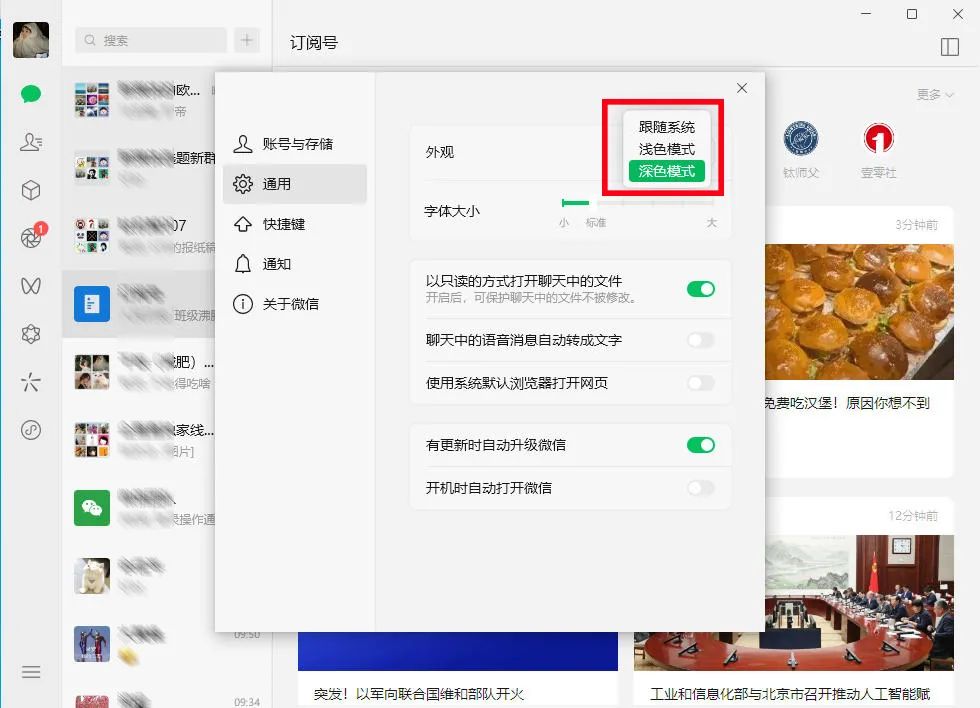Open the 通用 settings tab
Screen dimensions: 980x708
click(x=294, y=184)
